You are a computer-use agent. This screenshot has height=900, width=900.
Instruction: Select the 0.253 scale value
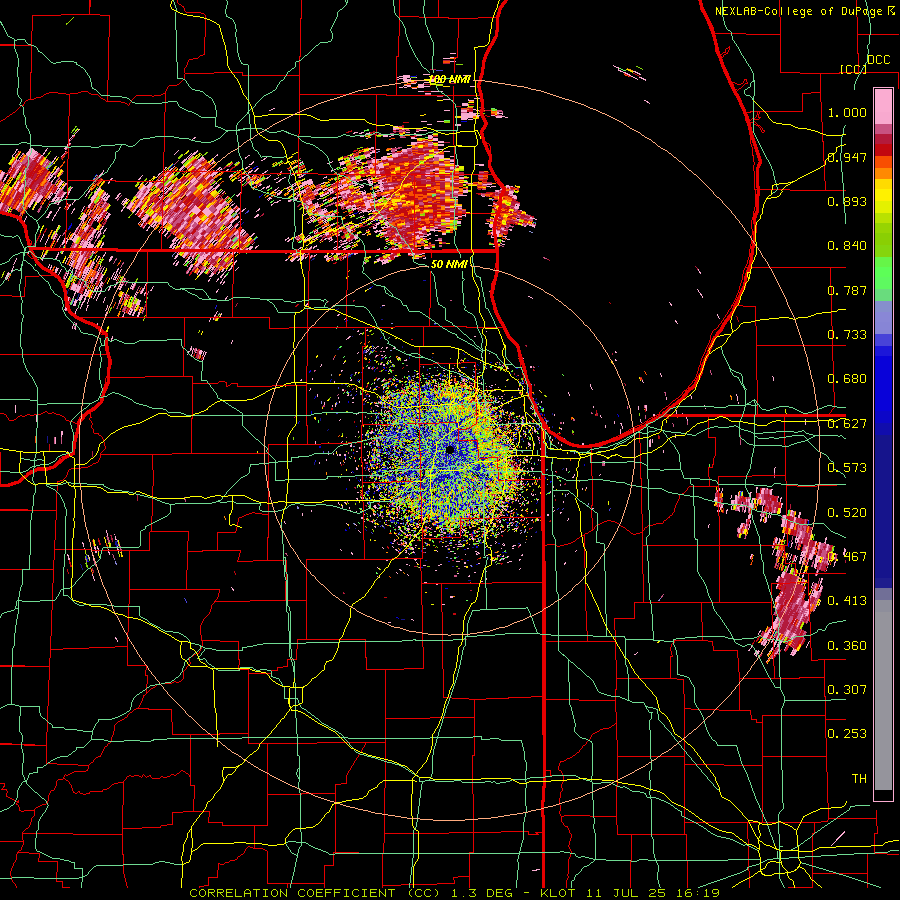click(847, 734)
